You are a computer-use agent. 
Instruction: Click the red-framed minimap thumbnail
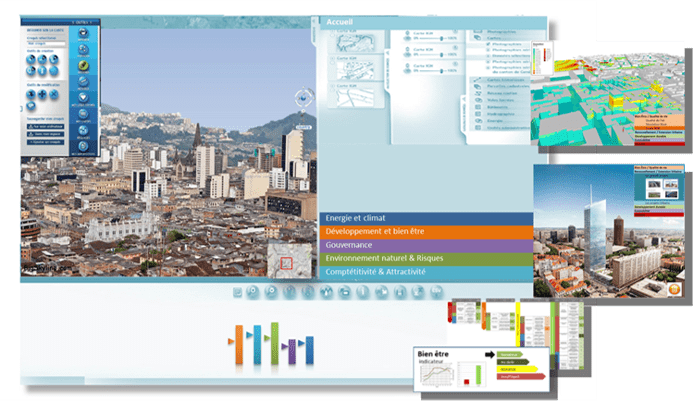(286, 262)
